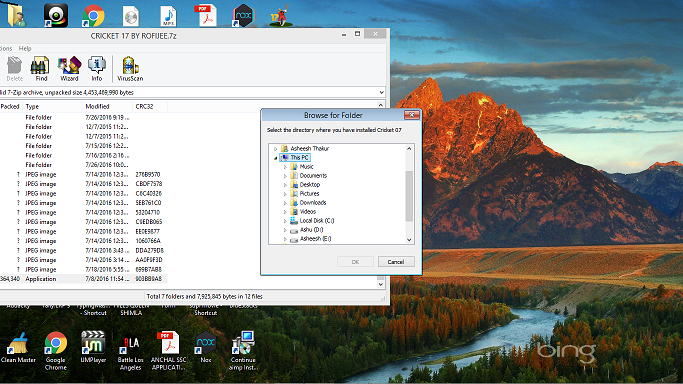Expand the Desktop folder node
The width and height of the screenshot is (683, 384).
285,185
